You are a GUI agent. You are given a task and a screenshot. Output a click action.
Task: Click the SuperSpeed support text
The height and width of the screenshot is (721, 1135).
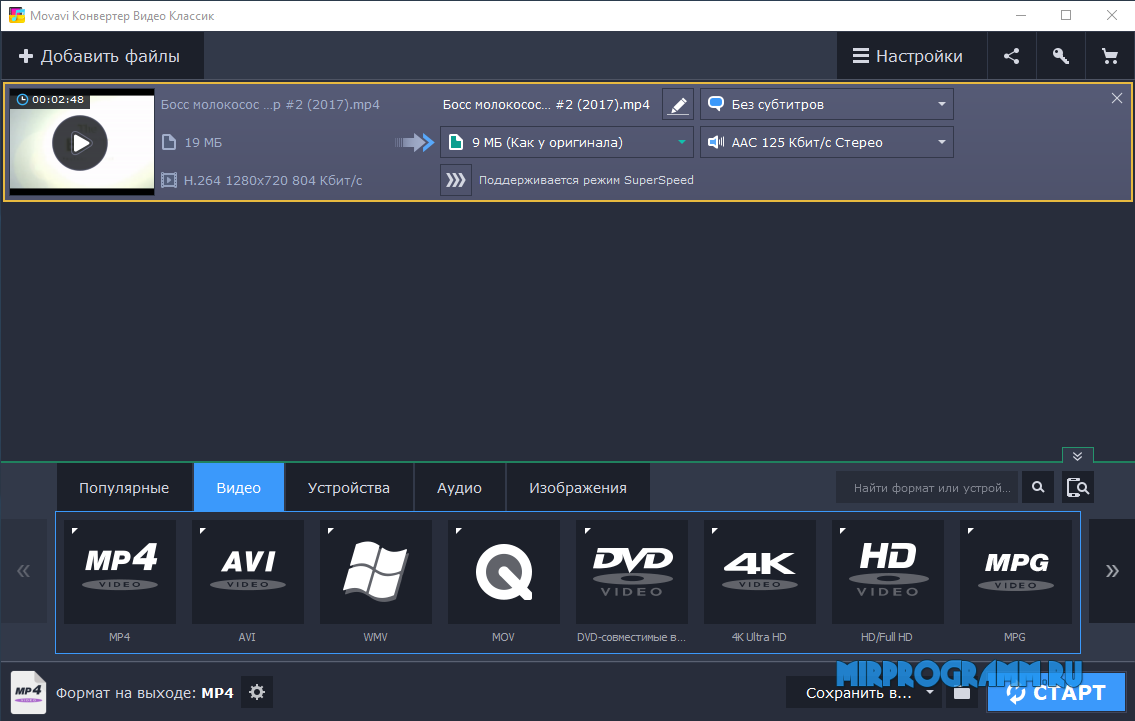(586, 180)
